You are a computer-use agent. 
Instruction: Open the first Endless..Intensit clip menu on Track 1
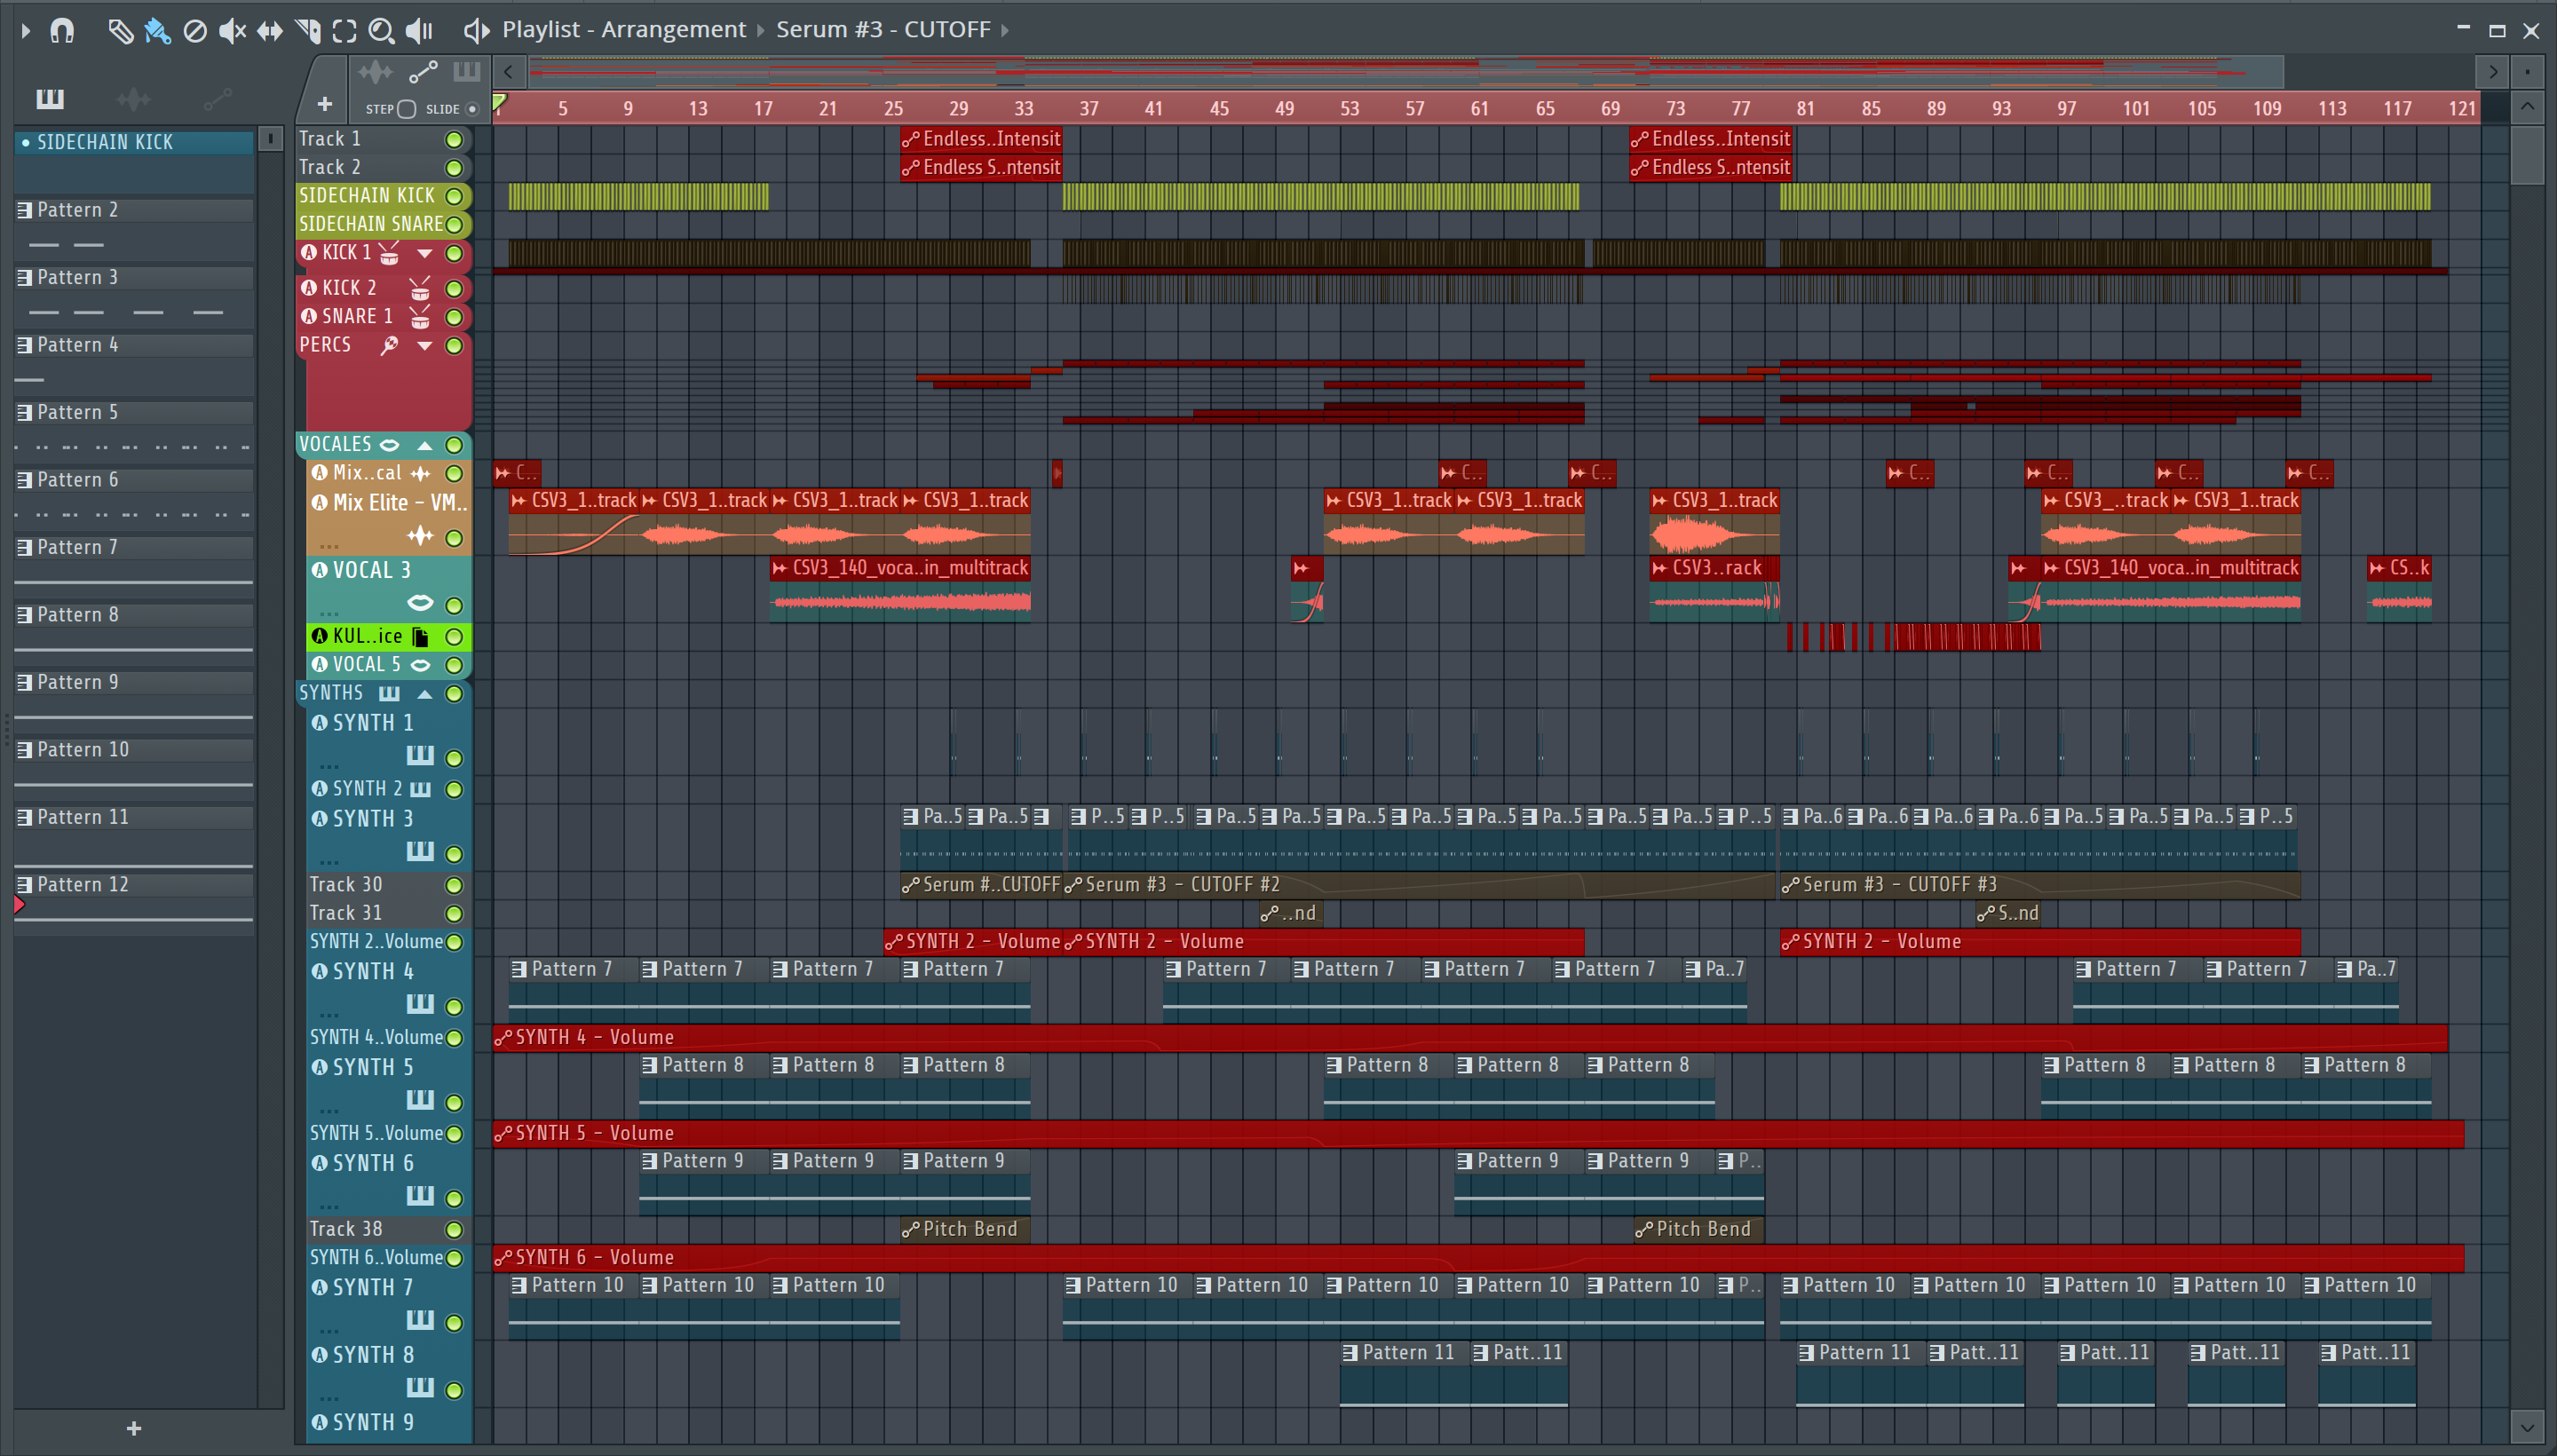tap(910, 140)
